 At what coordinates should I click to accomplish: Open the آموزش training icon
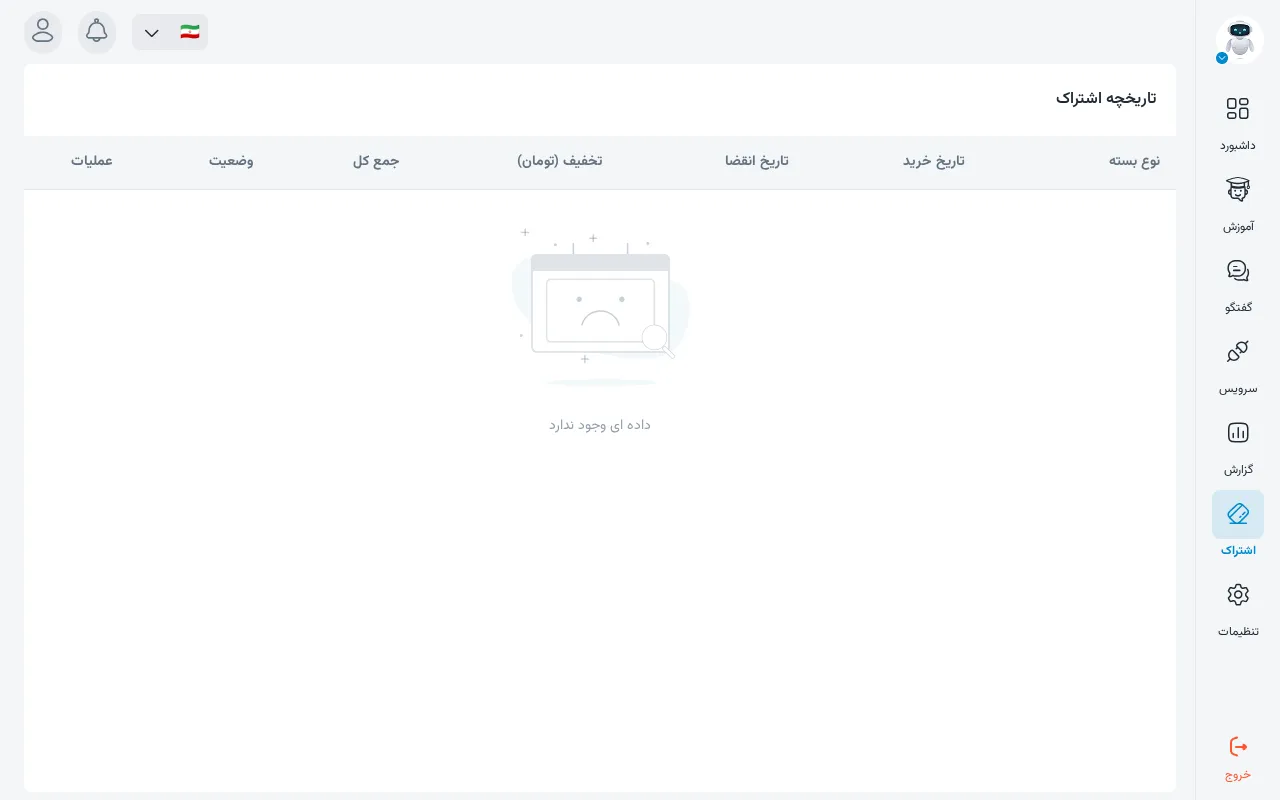pyautogui.click(x=1238, y=189)
